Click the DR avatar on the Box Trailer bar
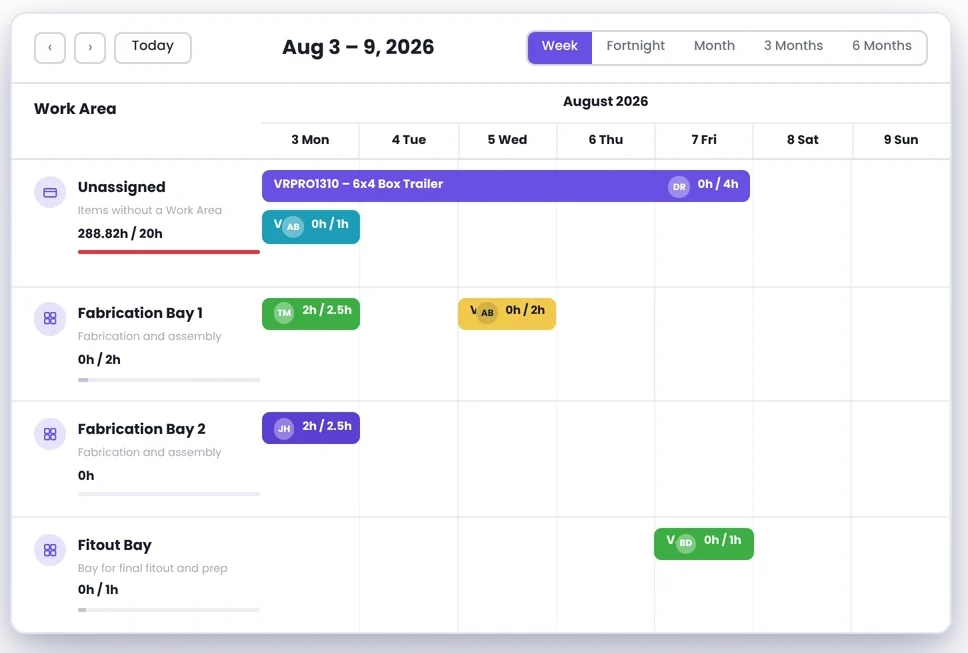The image size is (968, 653). (679, 186)
